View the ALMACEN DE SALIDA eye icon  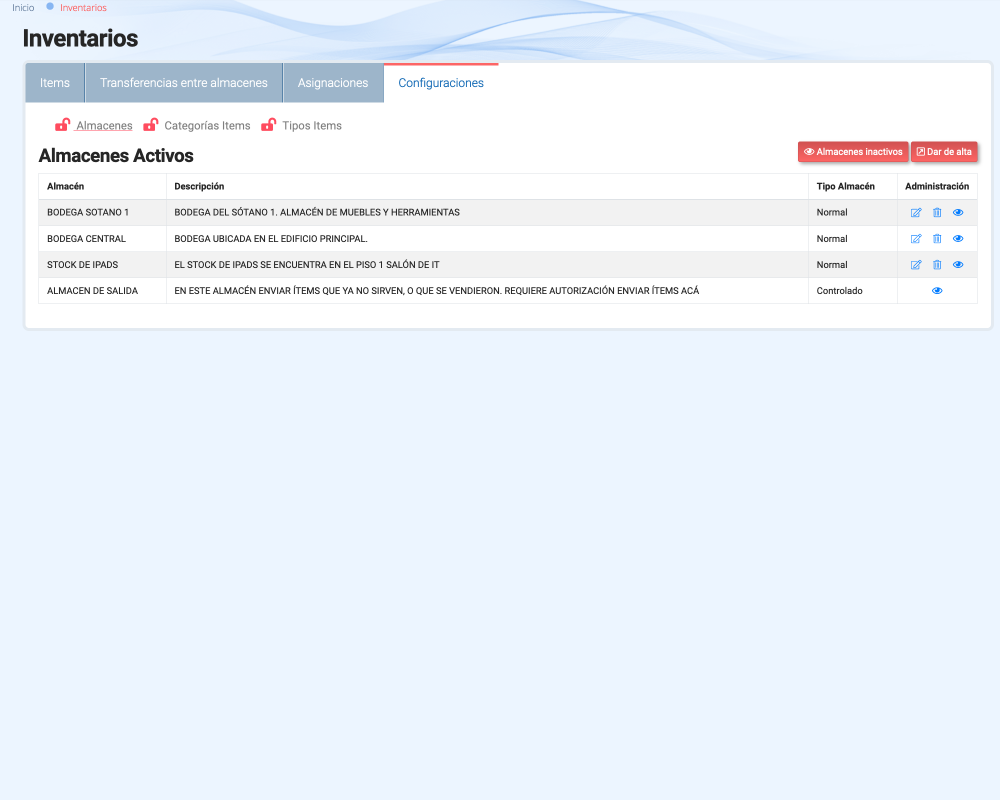[x=937, y=291]
